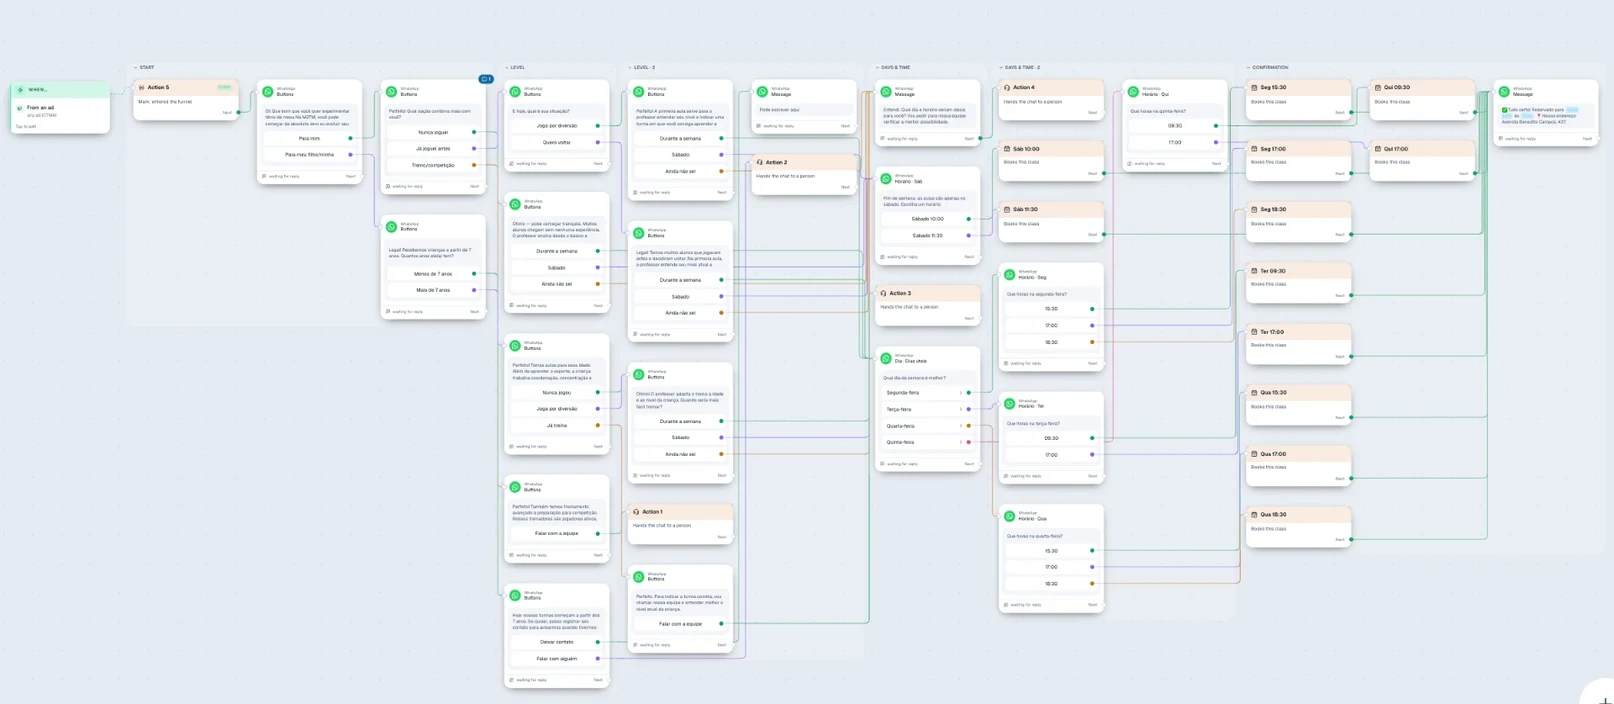Select the Falar com alguém option
Image resolution: width=1614 pixels, height=704 pixels.
click(556, 659)
